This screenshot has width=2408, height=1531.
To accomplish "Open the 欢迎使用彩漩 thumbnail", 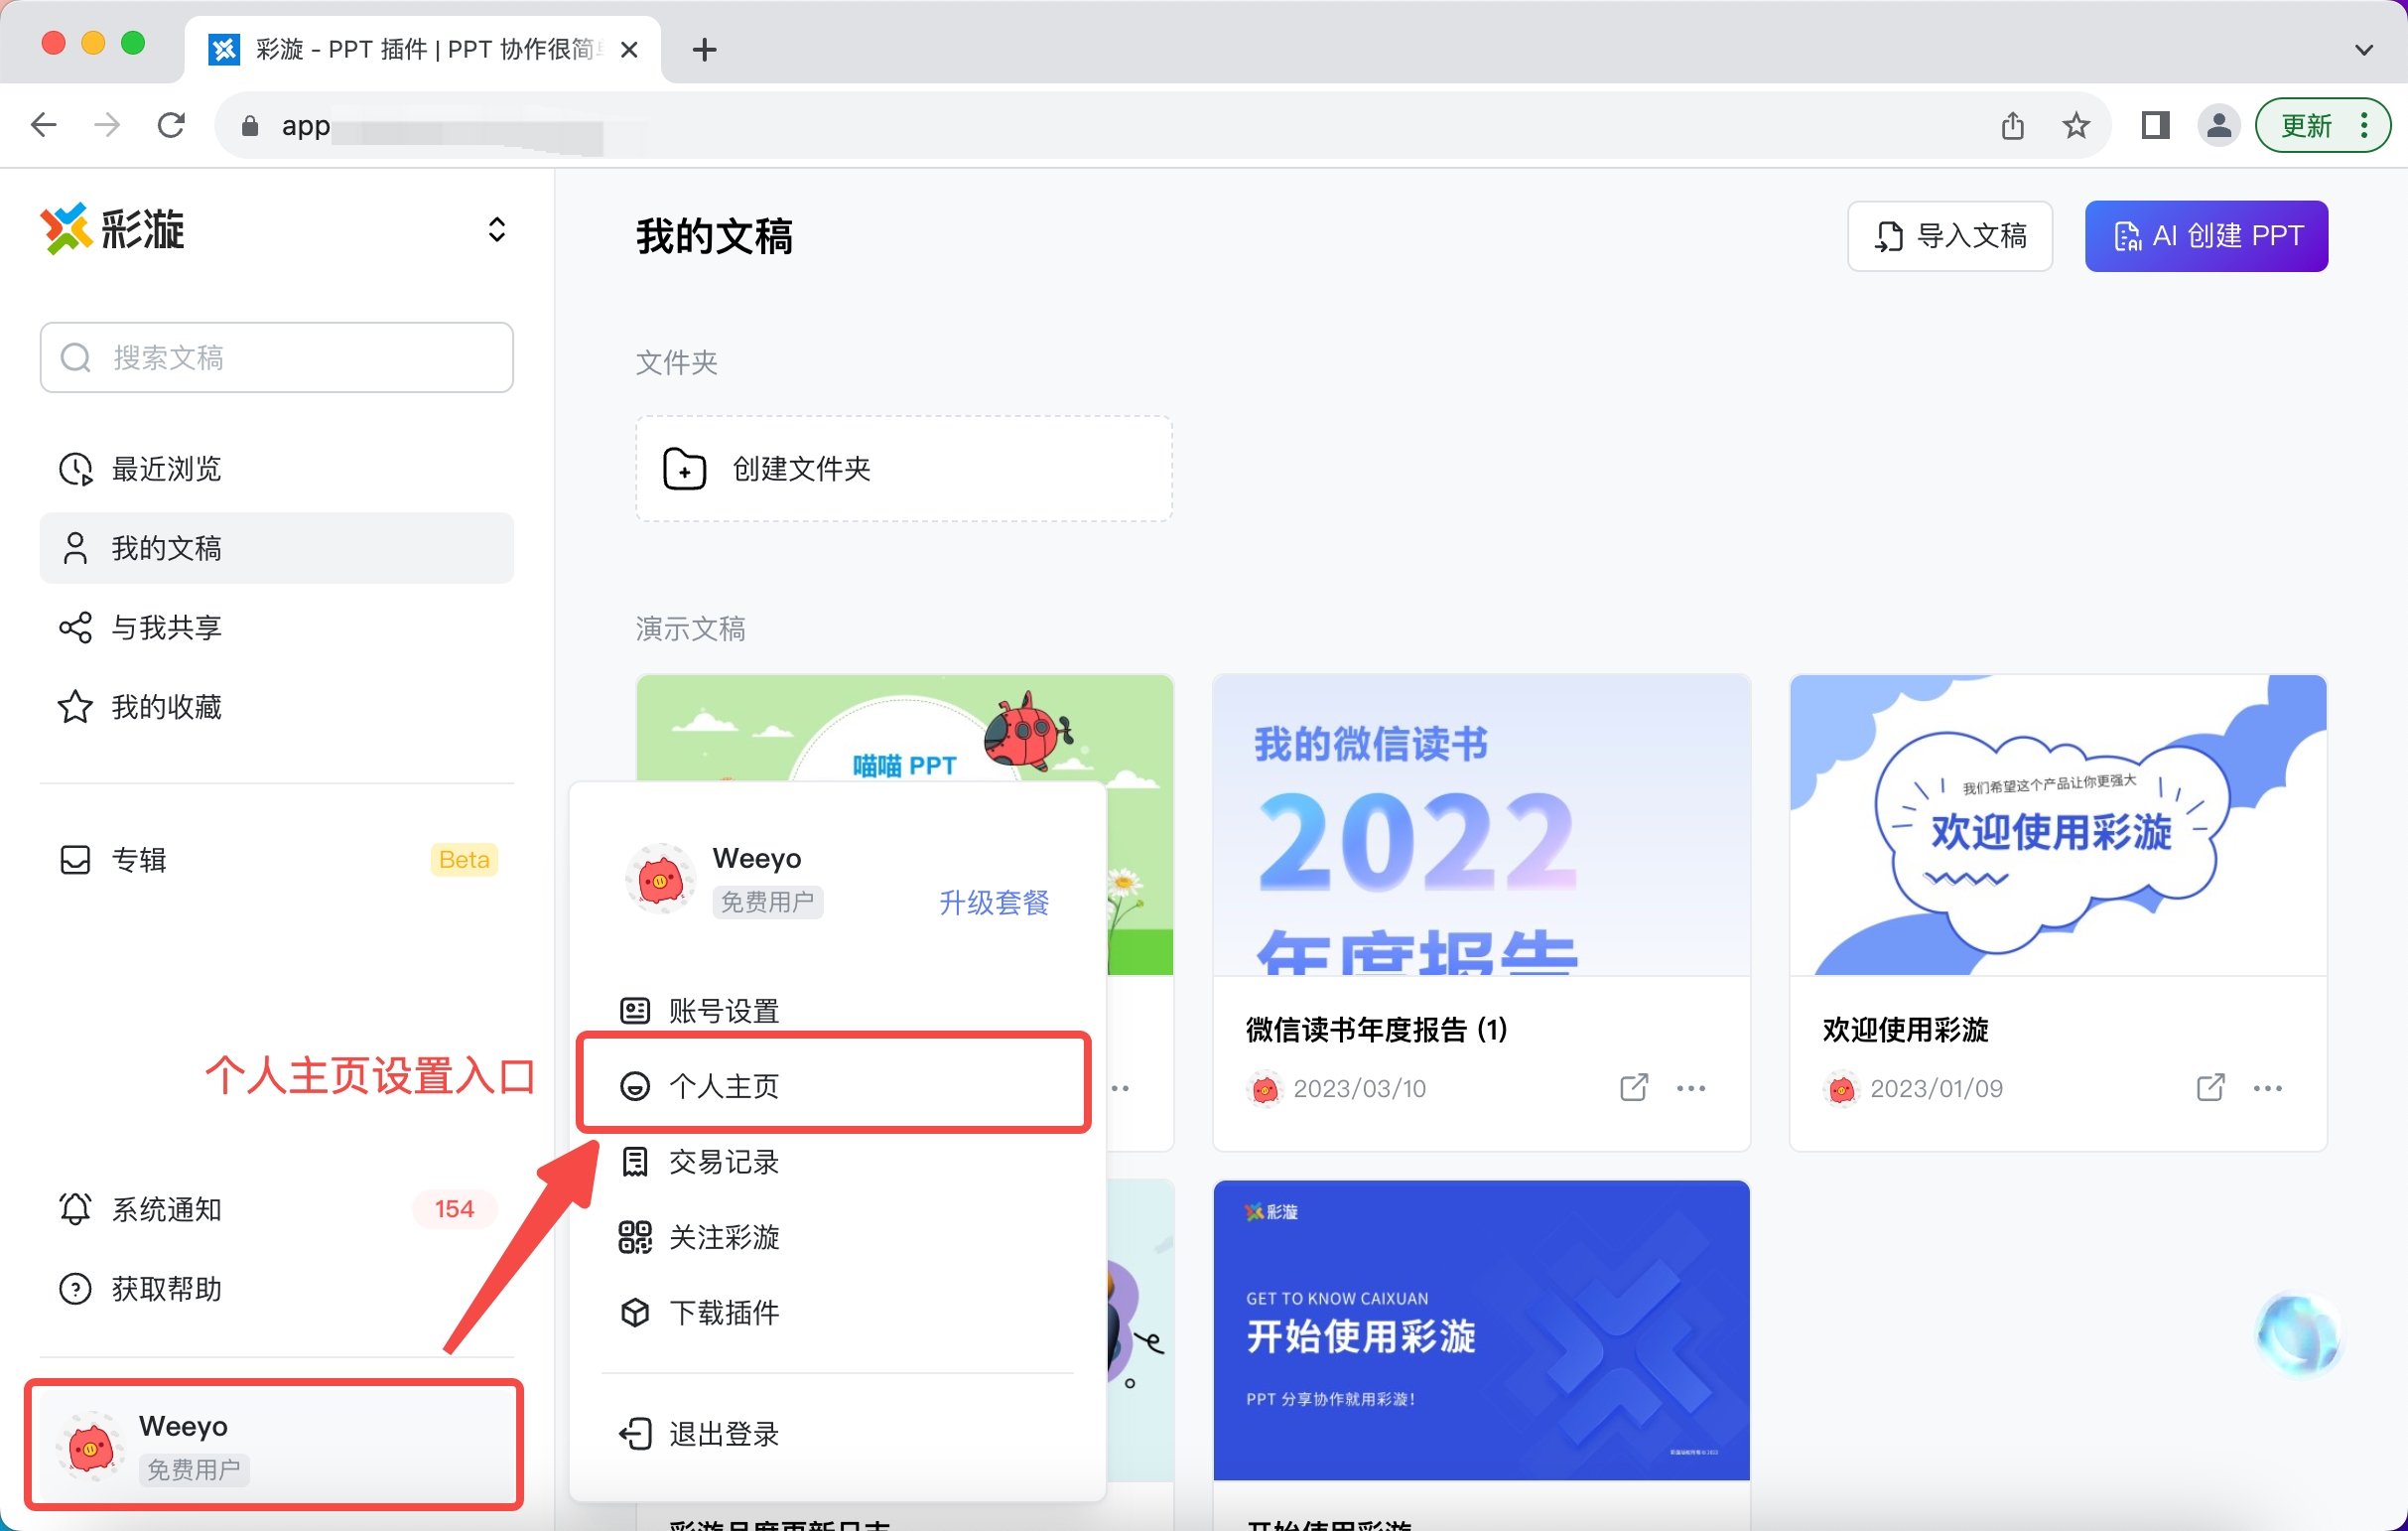I will (2058, 825).
